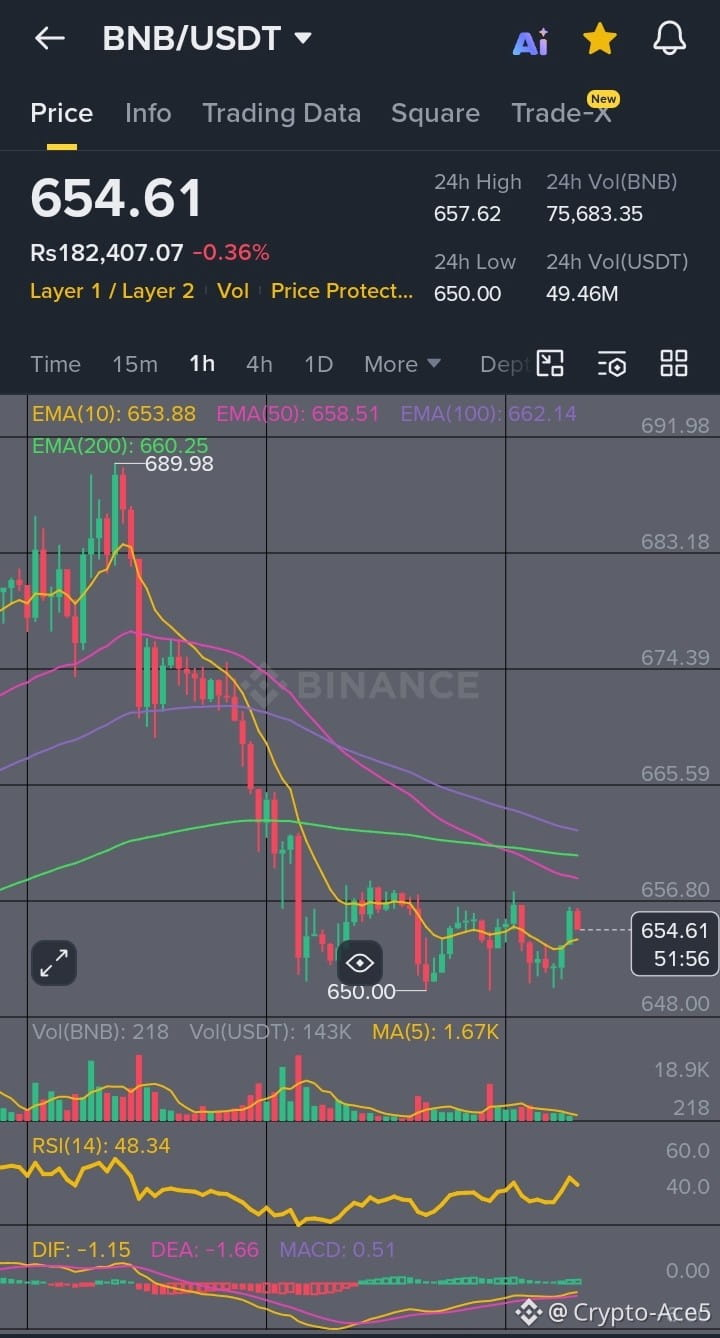Tap the DEA: -1.66 label
Image resolution: width=720 pixels, height=1338 pixels.
205,1249
